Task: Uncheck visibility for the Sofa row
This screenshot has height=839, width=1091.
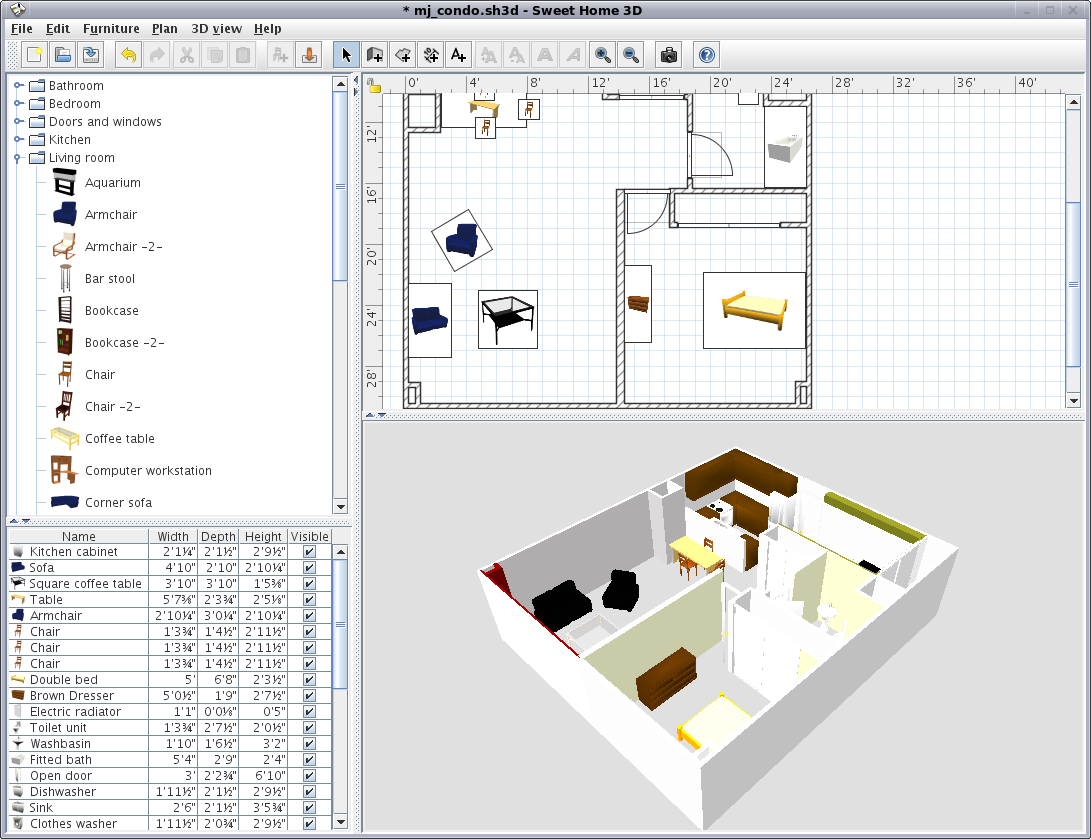Action: pyautogui.click(x=309, y=568)
